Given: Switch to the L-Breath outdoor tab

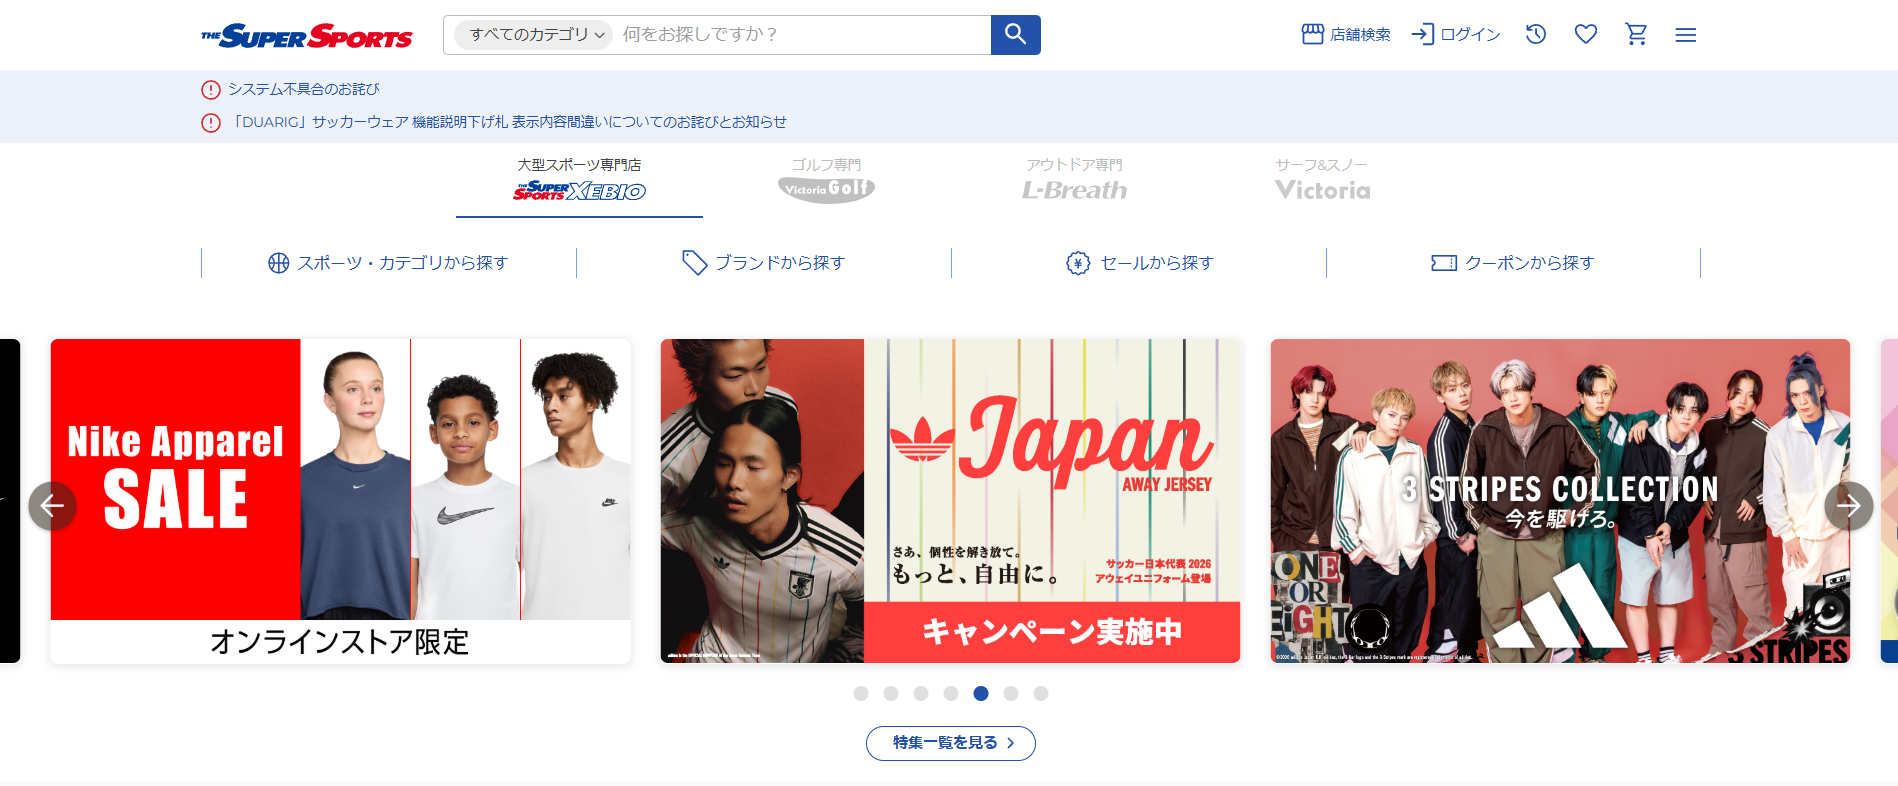Looking at the screenshot, I should (1074, 181).
